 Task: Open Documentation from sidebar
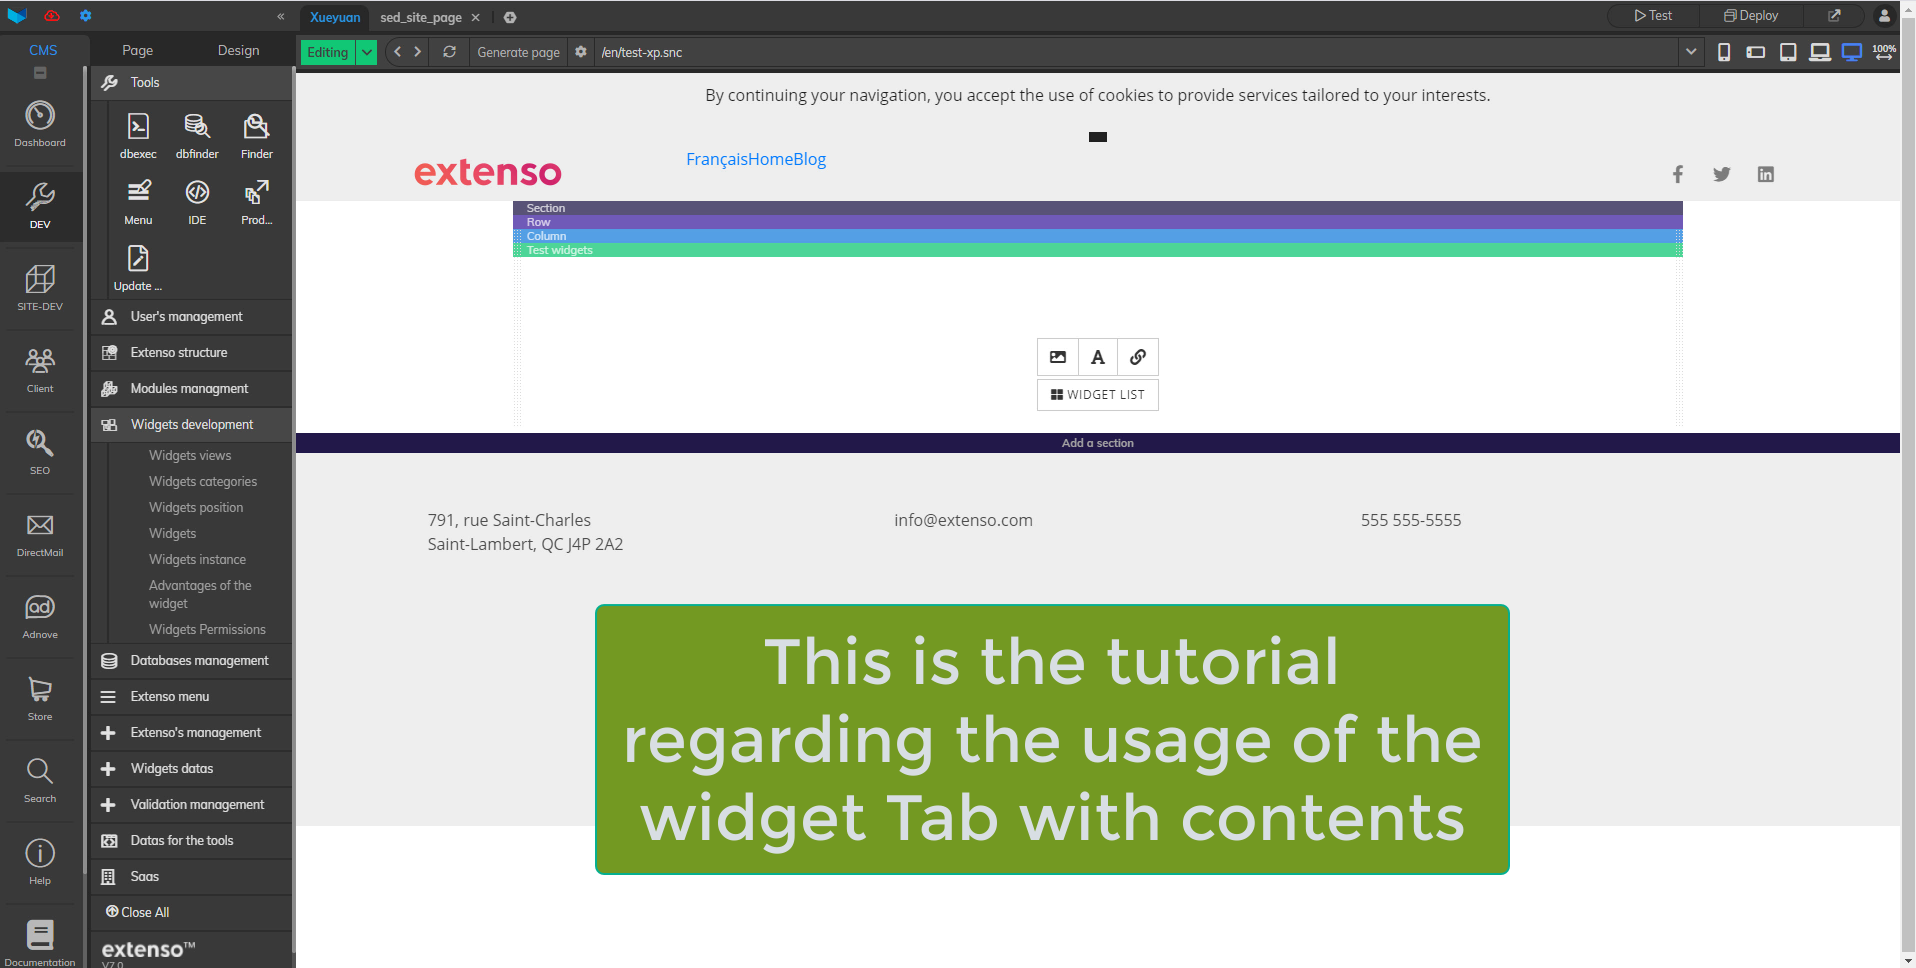tap(40, 943)
